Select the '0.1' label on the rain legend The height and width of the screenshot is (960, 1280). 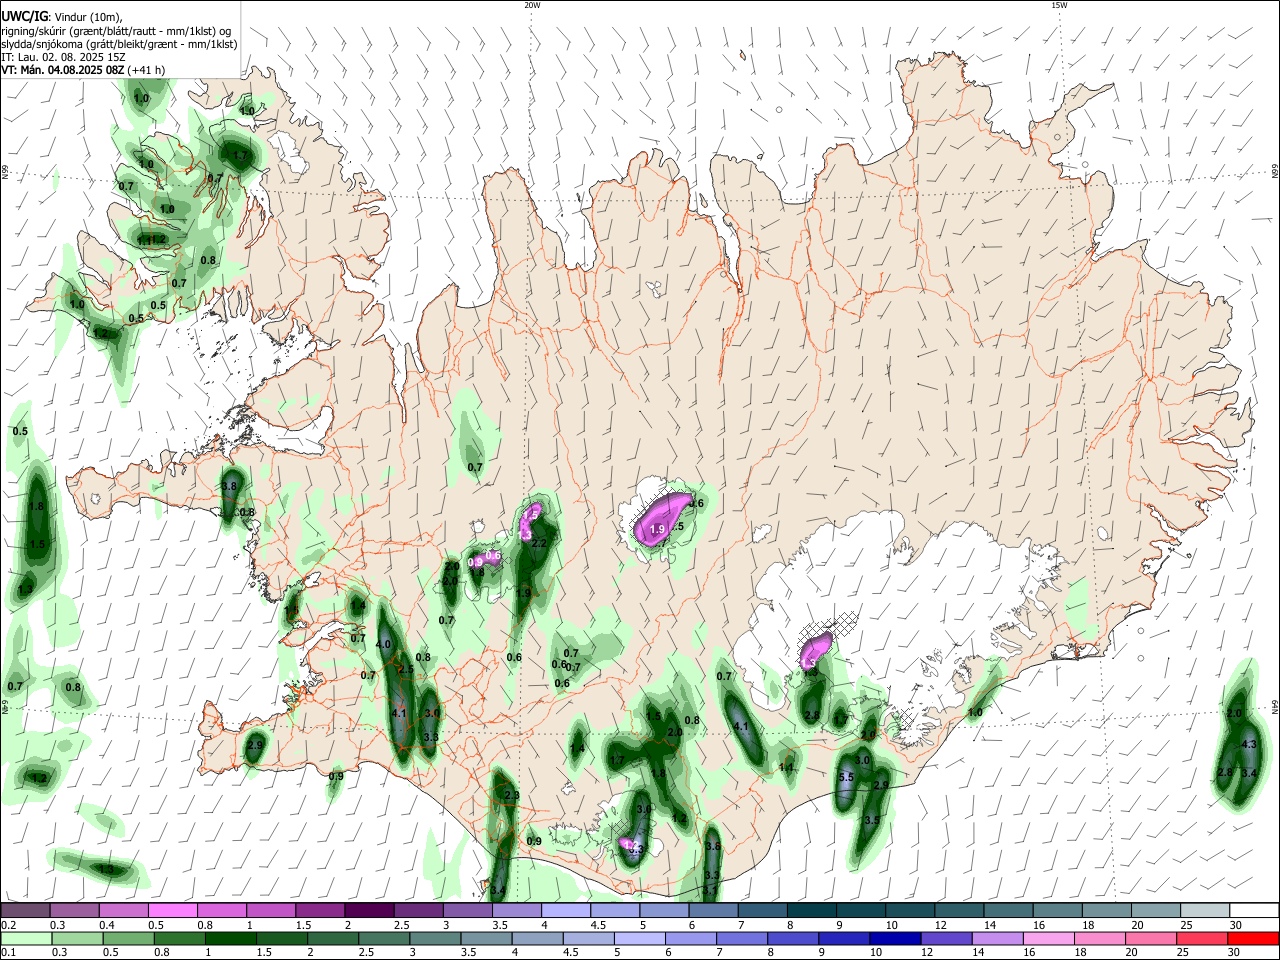[8, 953]
